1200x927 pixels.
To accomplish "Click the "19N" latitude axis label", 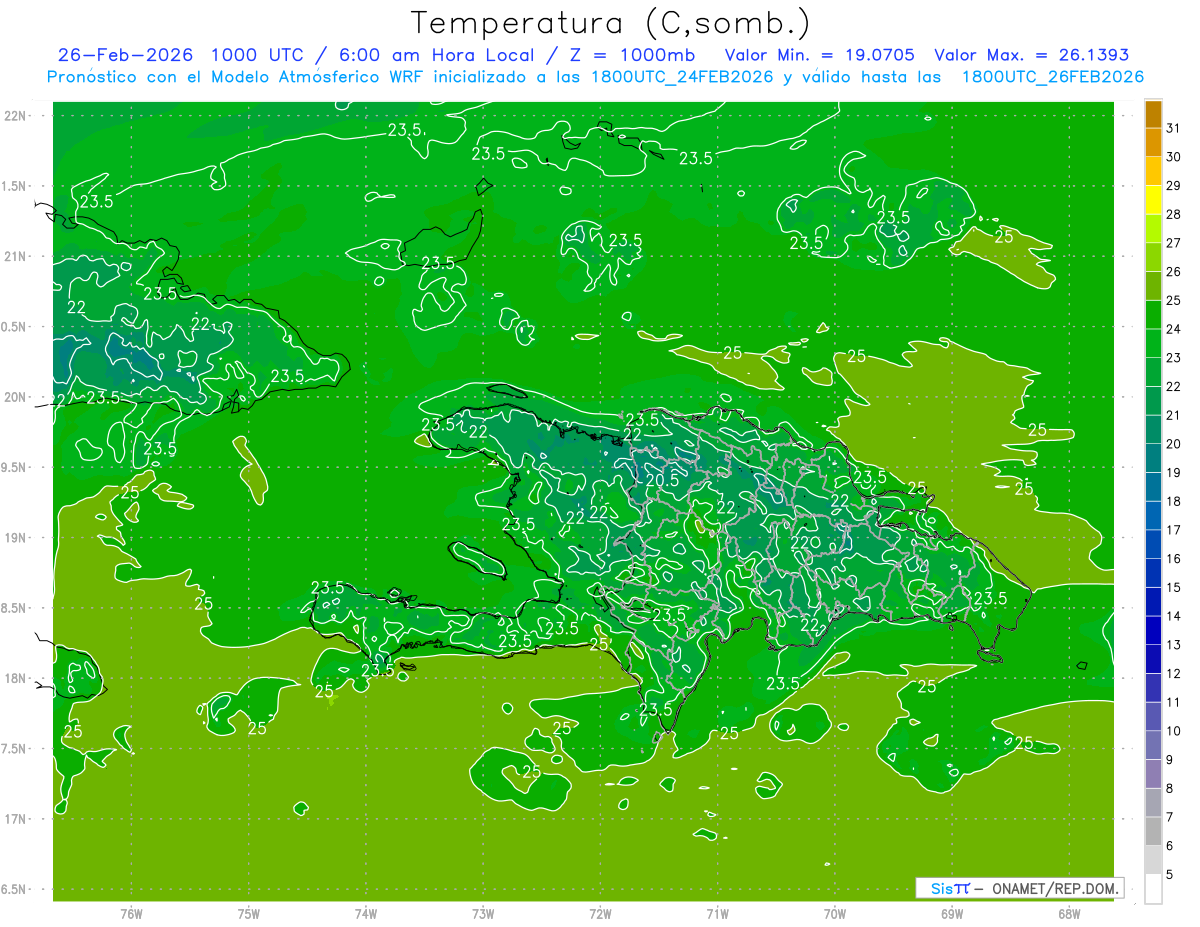I will click(x=15, y=538).
